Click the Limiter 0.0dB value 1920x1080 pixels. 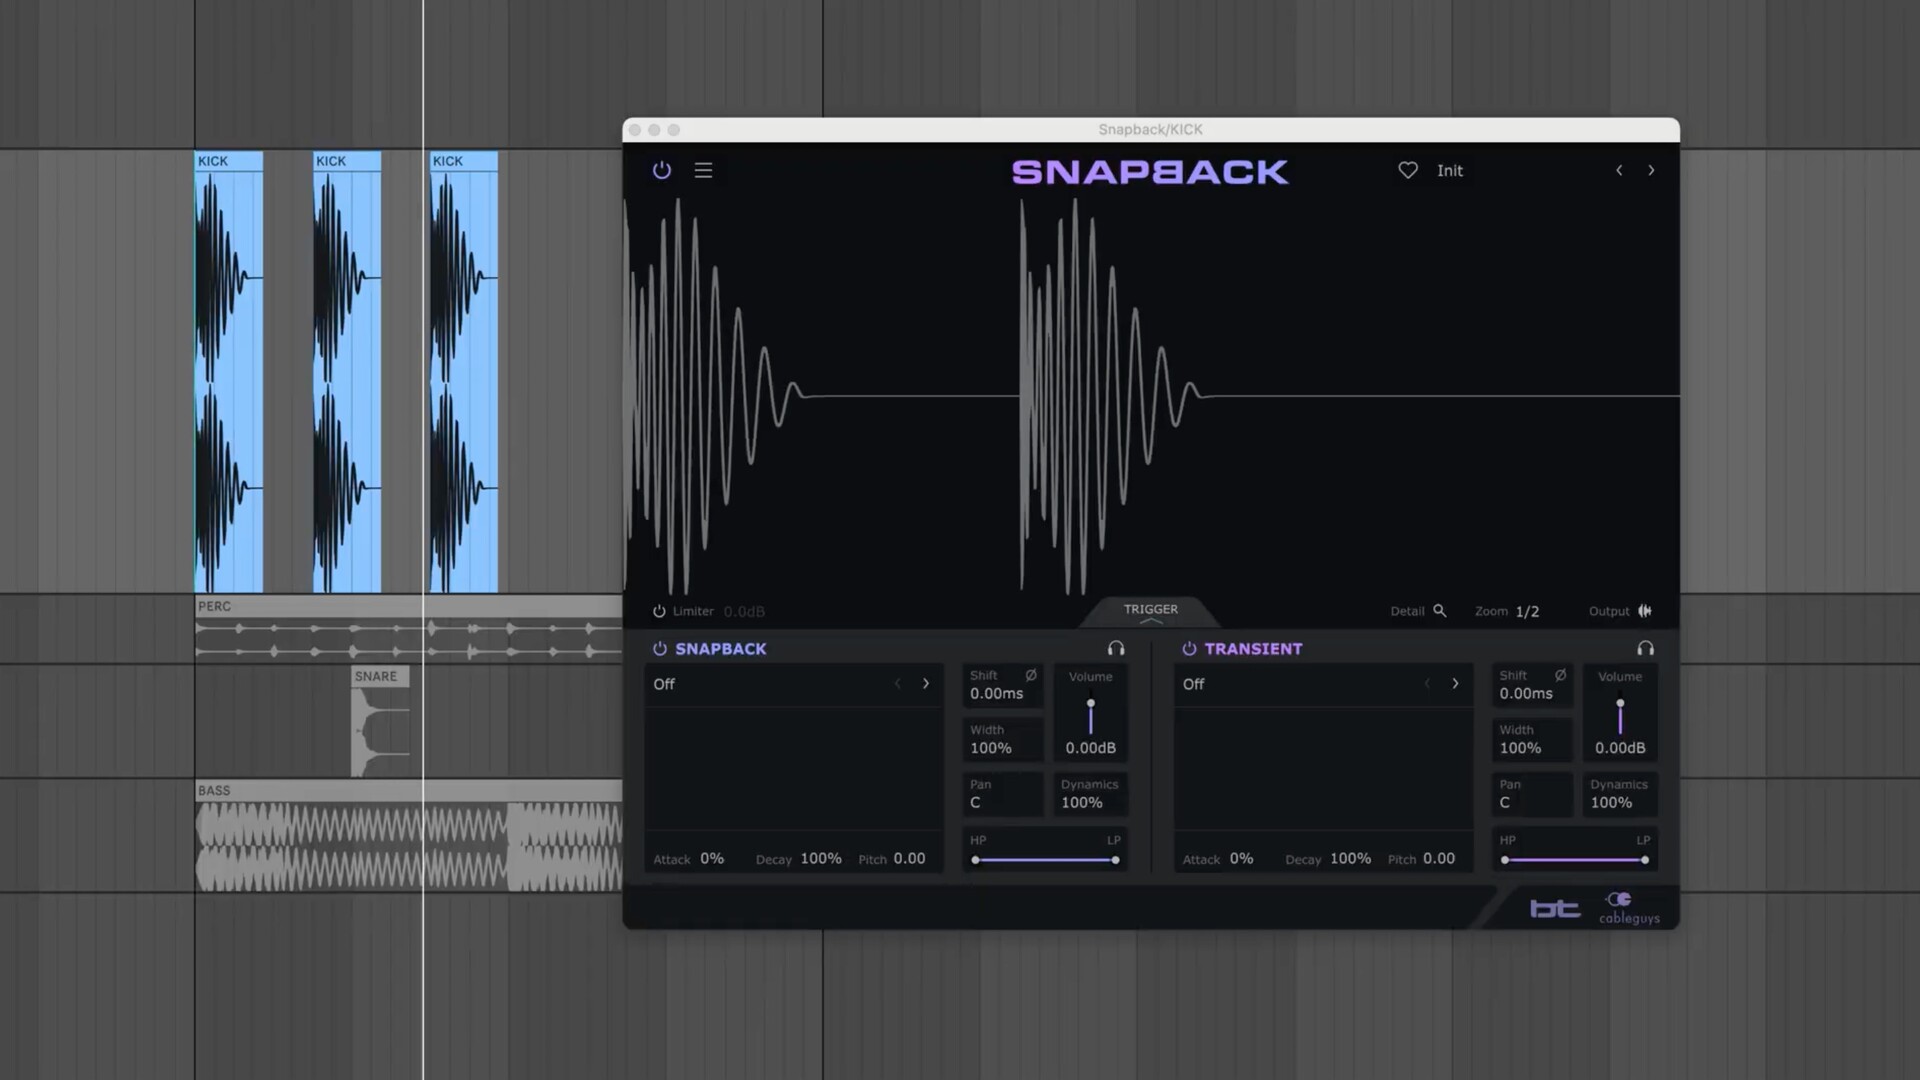[x=744, y=611]
